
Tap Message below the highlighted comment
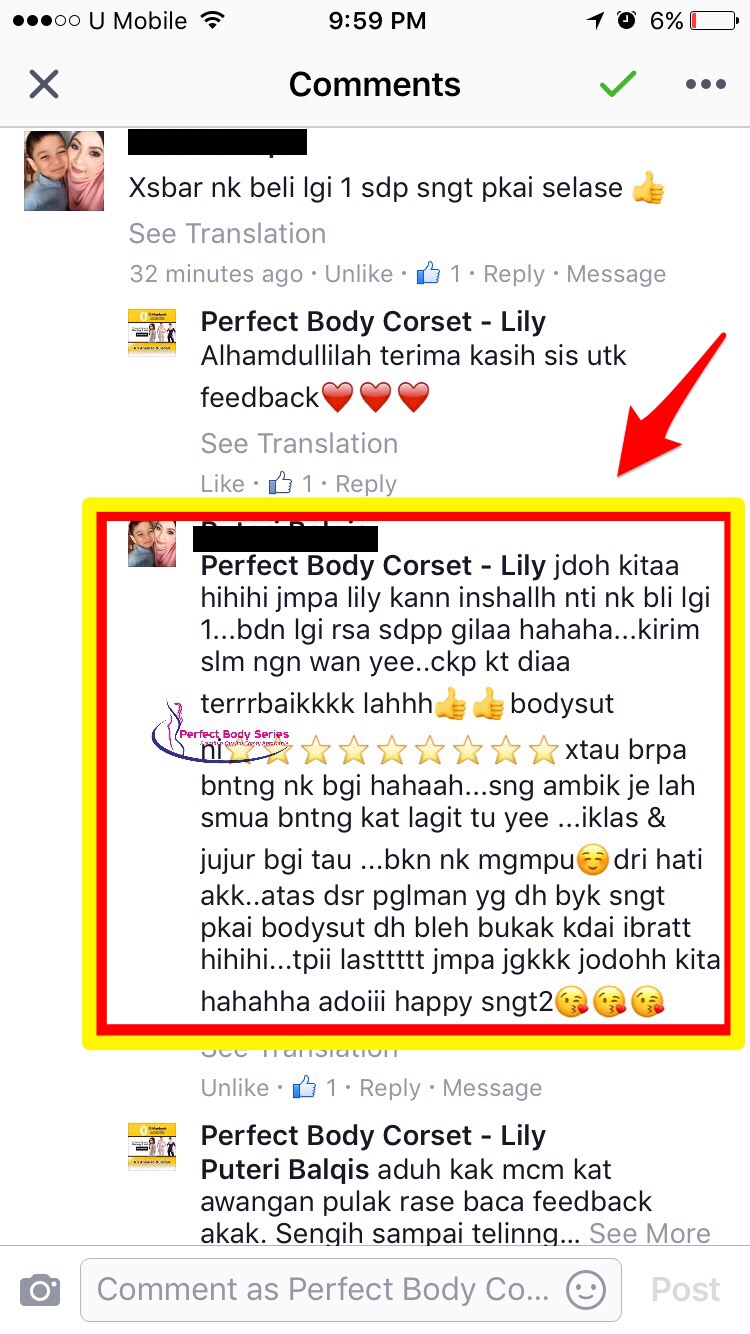pos(492,1088)
